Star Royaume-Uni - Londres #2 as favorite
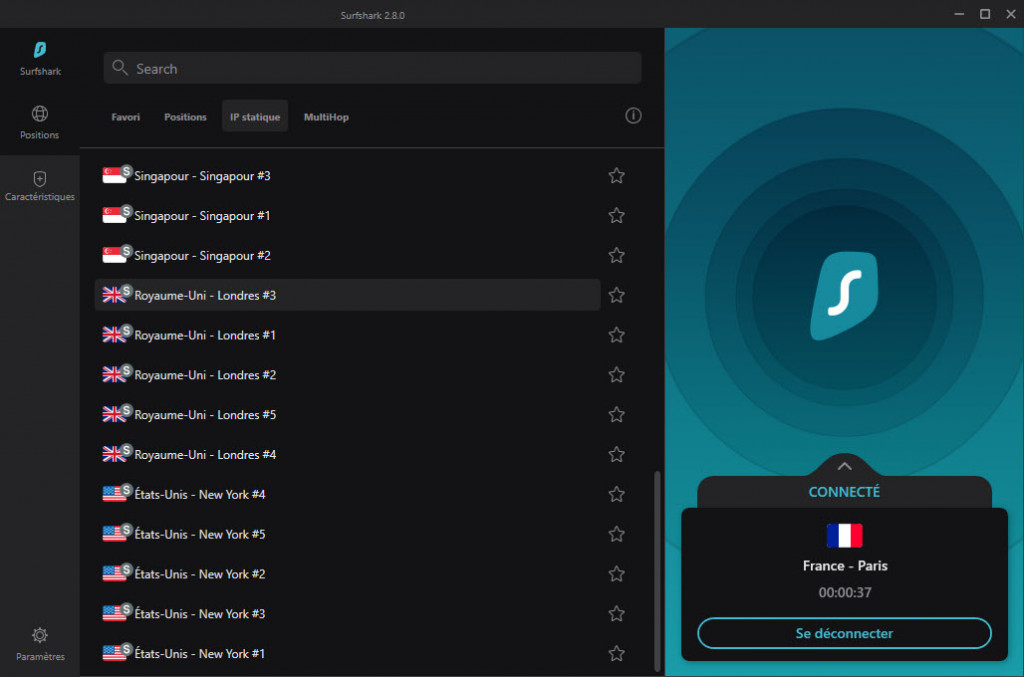Viewport: 1024px width, 677px height. pos(616,375)
